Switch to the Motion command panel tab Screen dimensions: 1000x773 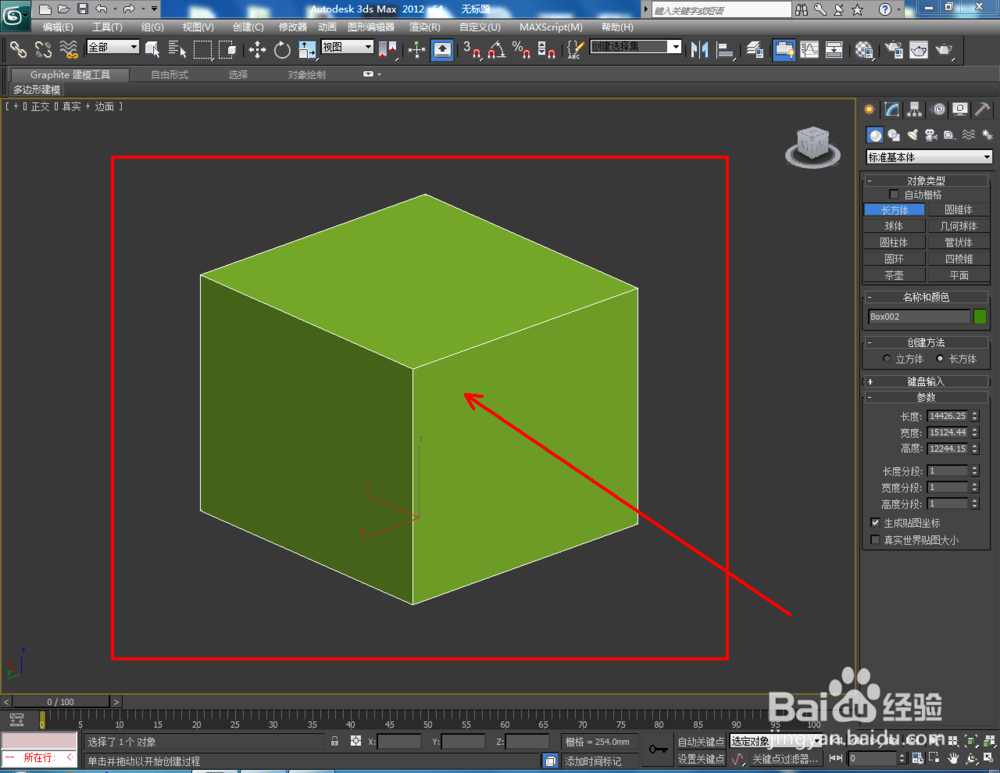click(x=938, y=110)
